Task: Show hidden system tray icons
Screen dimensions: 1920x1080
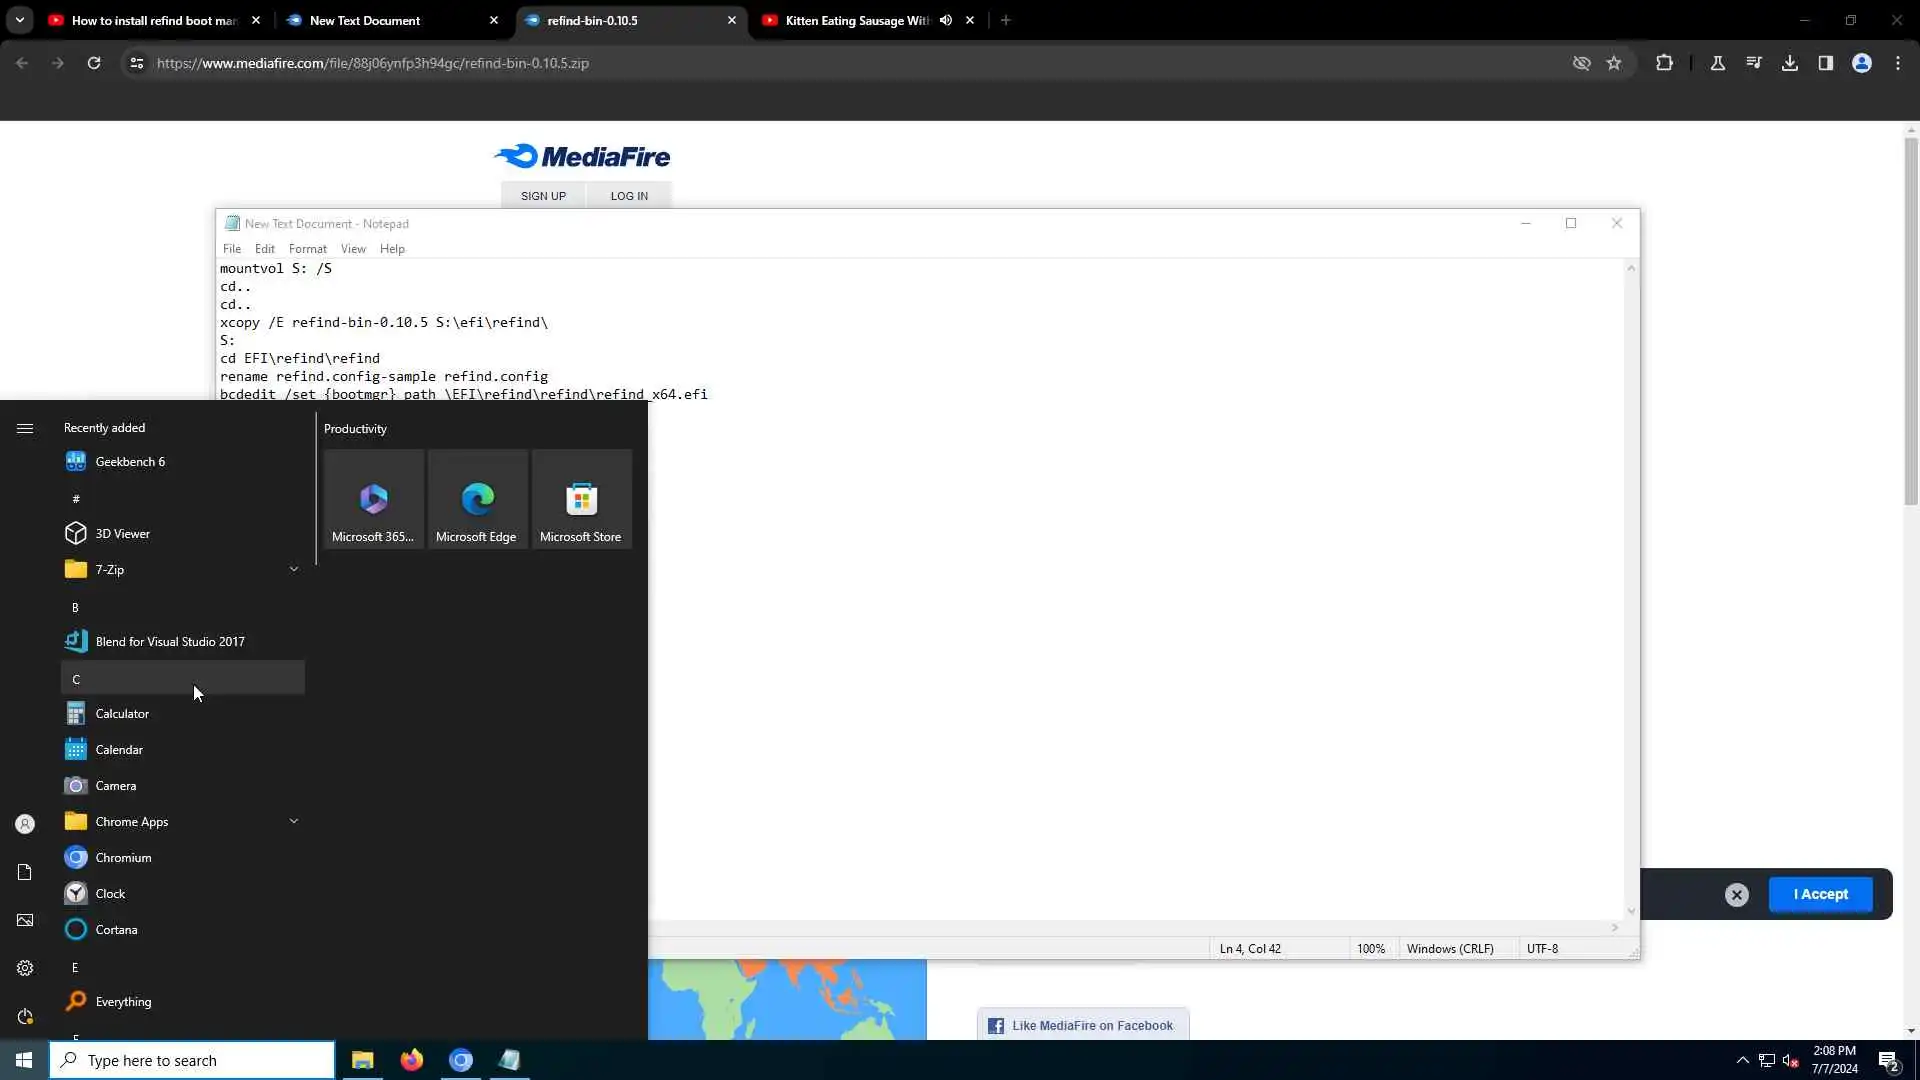Action: [x=1743, y=1060]
